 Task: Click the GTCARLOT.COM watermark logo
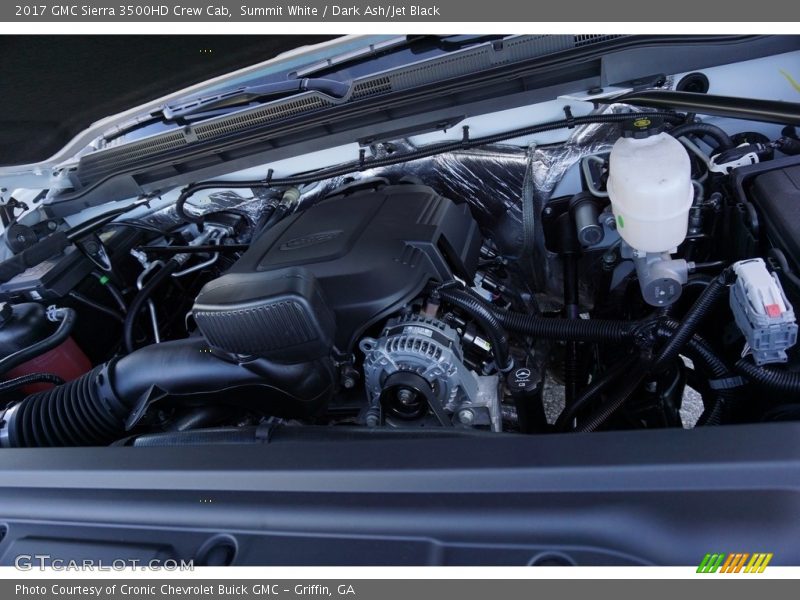pyautogui.click(x=104, y=563)
